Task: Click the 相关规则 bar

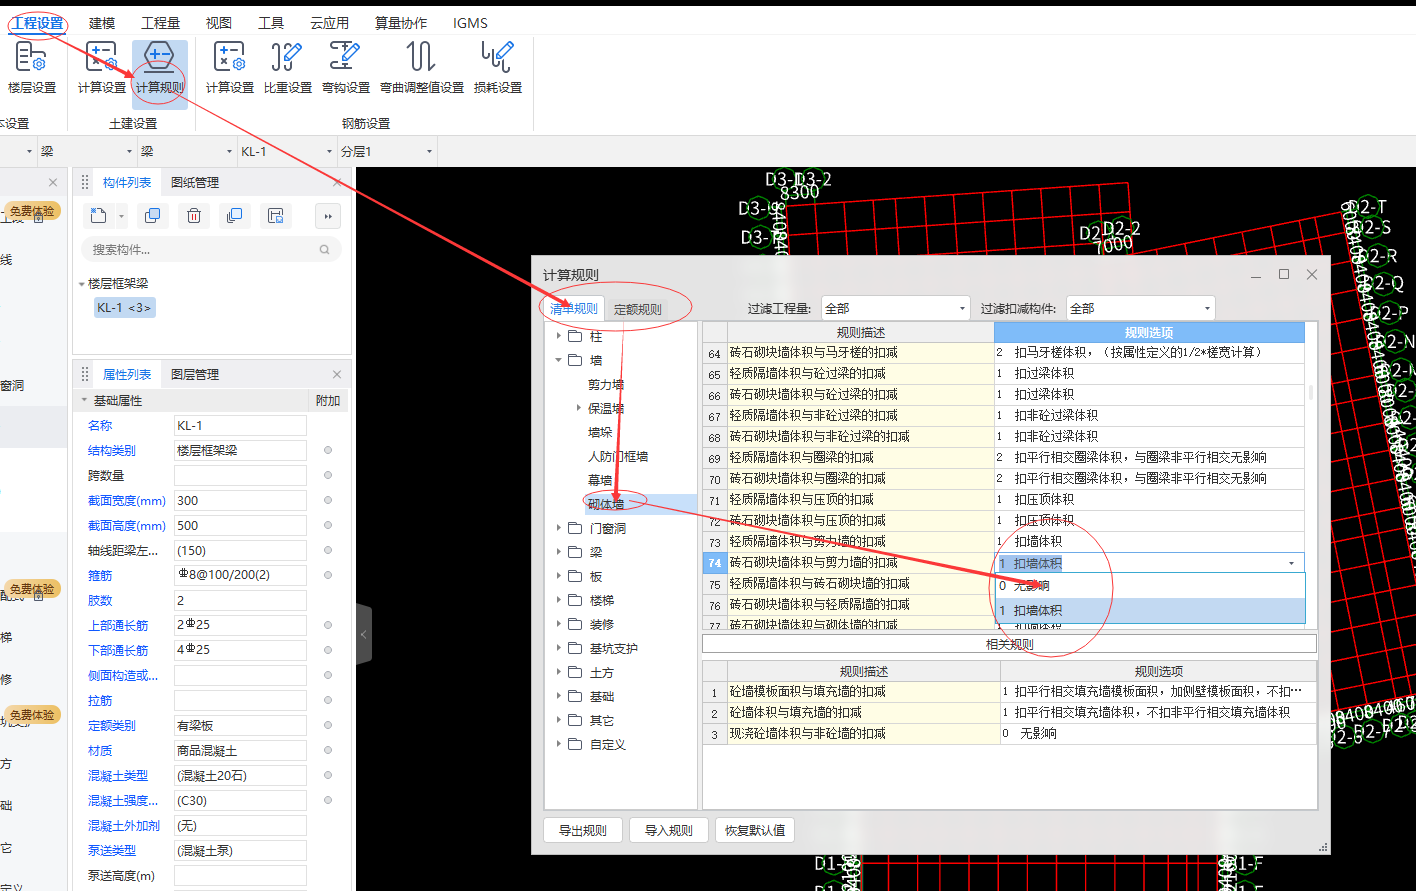Action: 1009,644
